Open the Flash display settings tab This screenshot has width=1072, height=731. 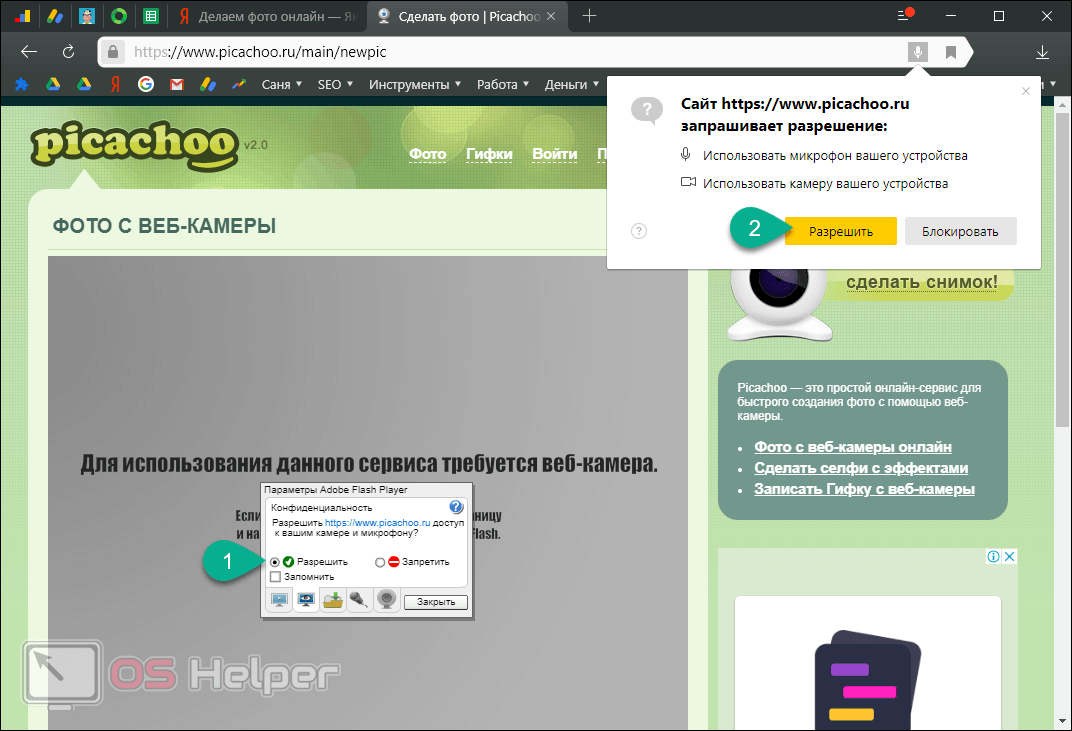click(279, 600)
